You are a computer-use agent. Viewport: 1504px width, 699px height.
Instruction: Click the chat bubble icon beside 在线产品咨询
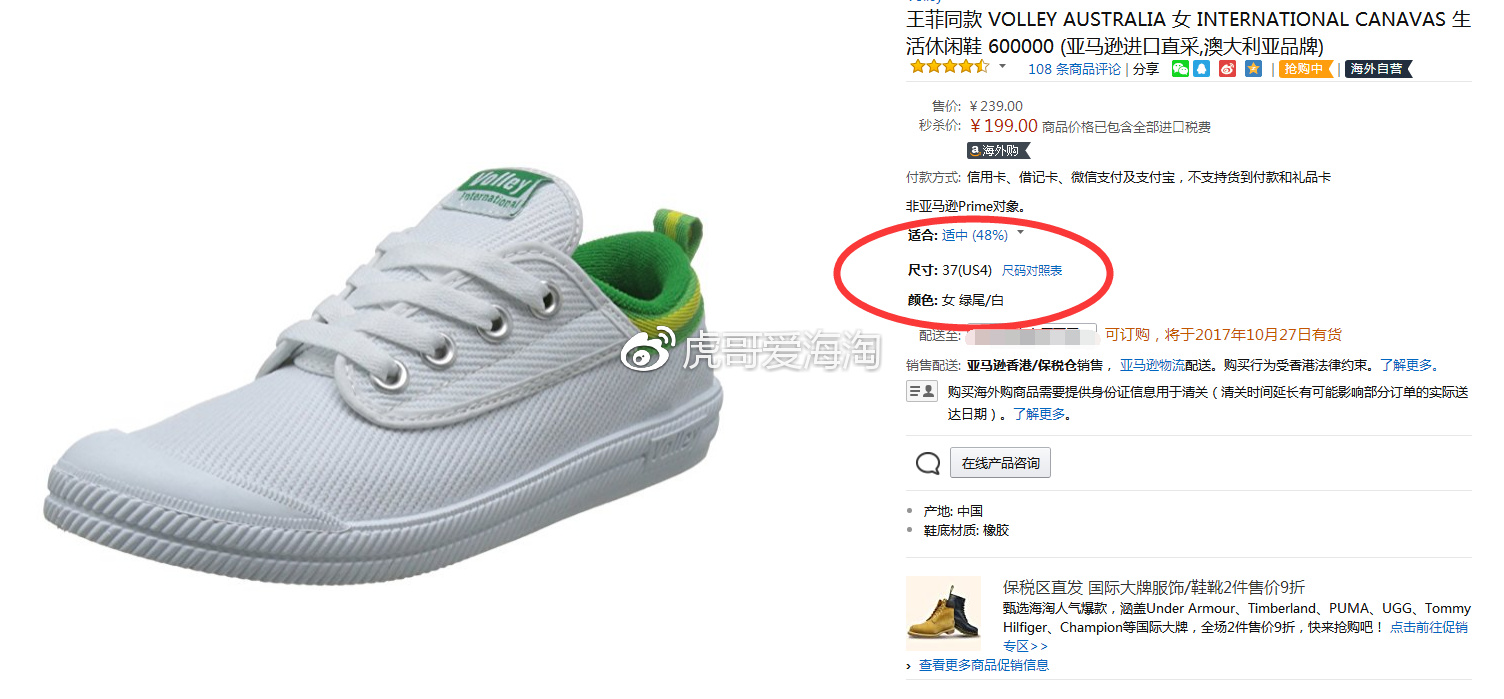928,463
